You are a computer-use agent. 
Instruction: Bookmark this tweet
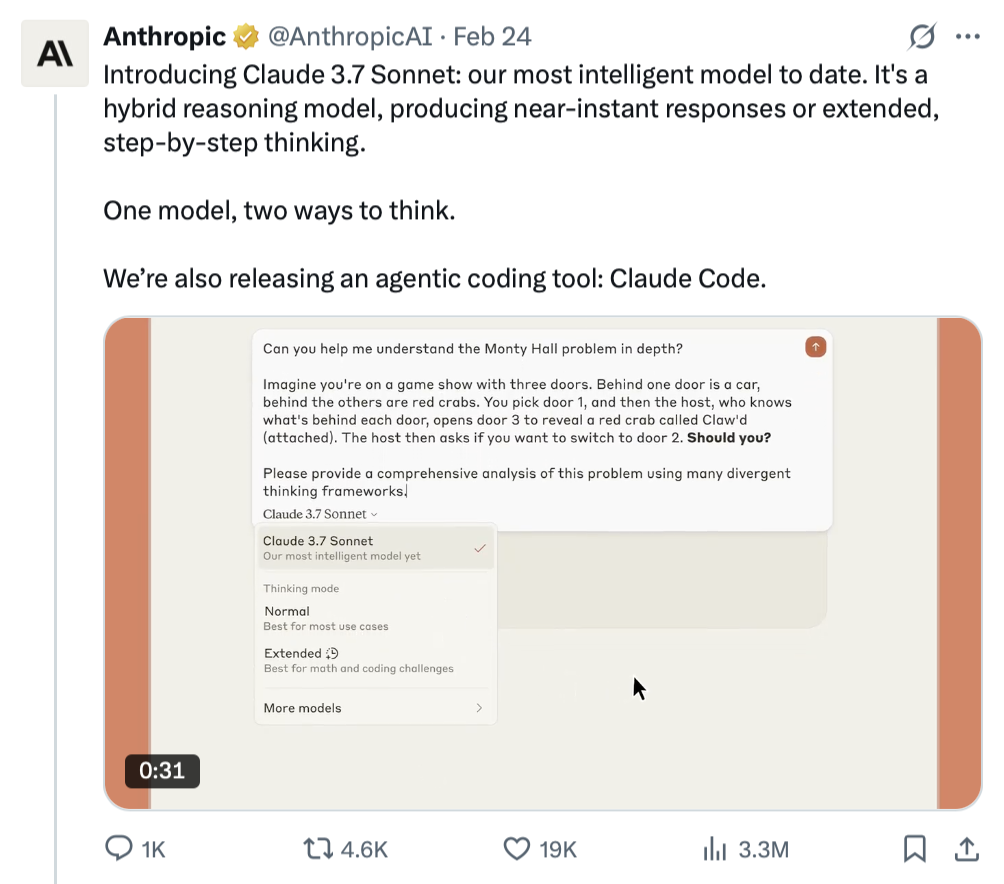[x=914, y=849]
